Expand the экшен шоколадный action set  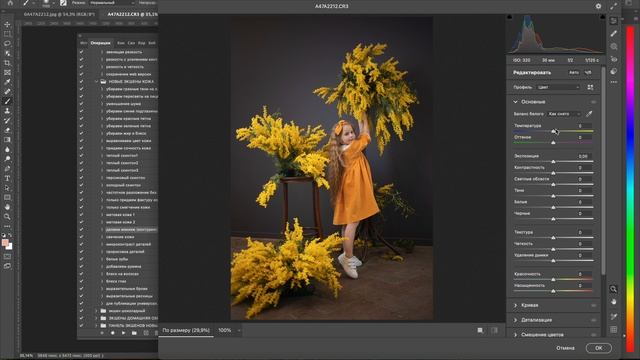click(x=97, y=311)
